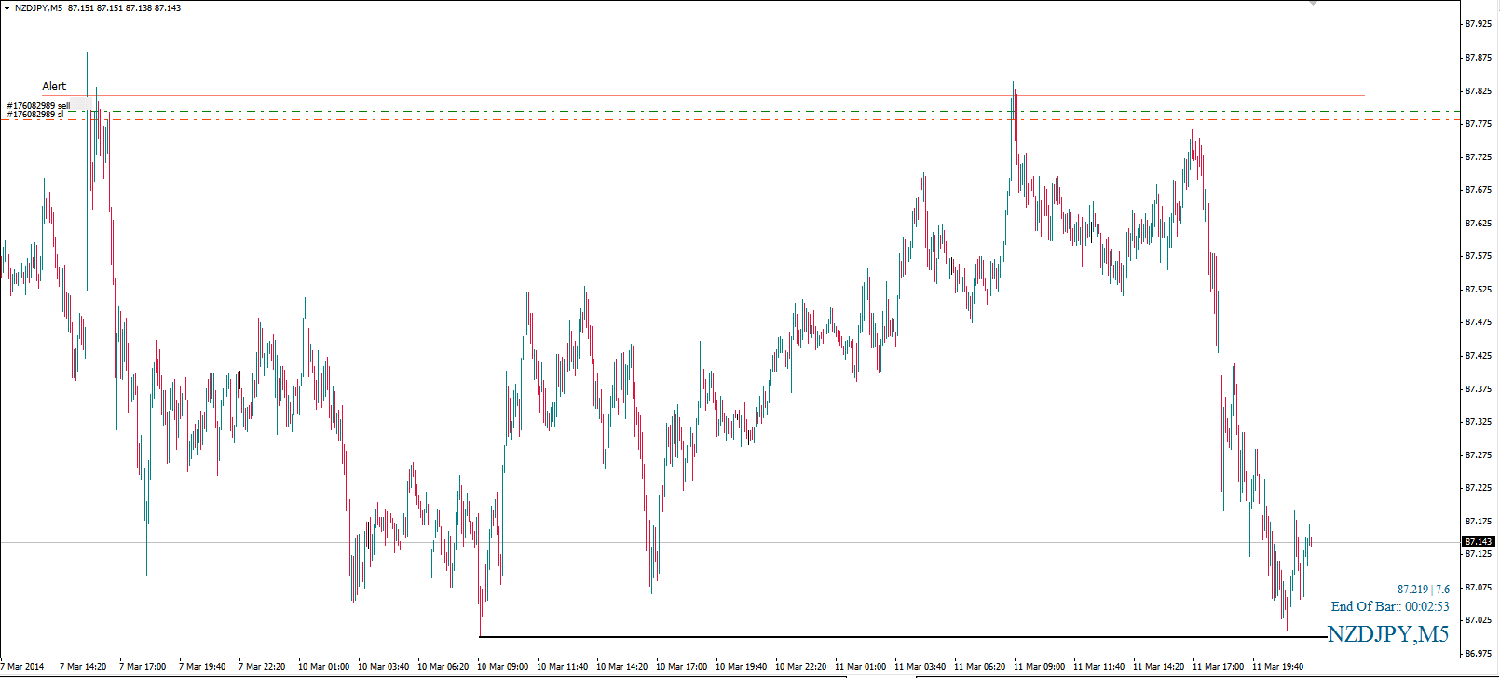The height and width of the screenshot is (678, 1500).
Task: Click the 87.925 price scale label
Action: (1478, 23)
